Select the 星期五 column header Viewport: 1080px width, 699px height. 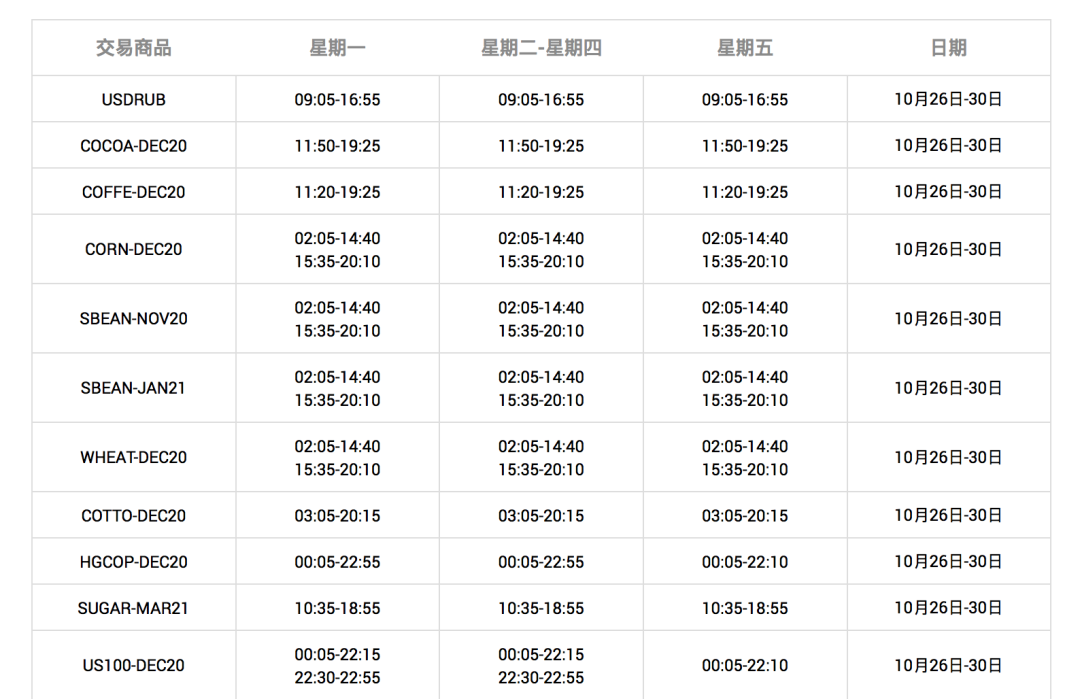tap(745, 48)
